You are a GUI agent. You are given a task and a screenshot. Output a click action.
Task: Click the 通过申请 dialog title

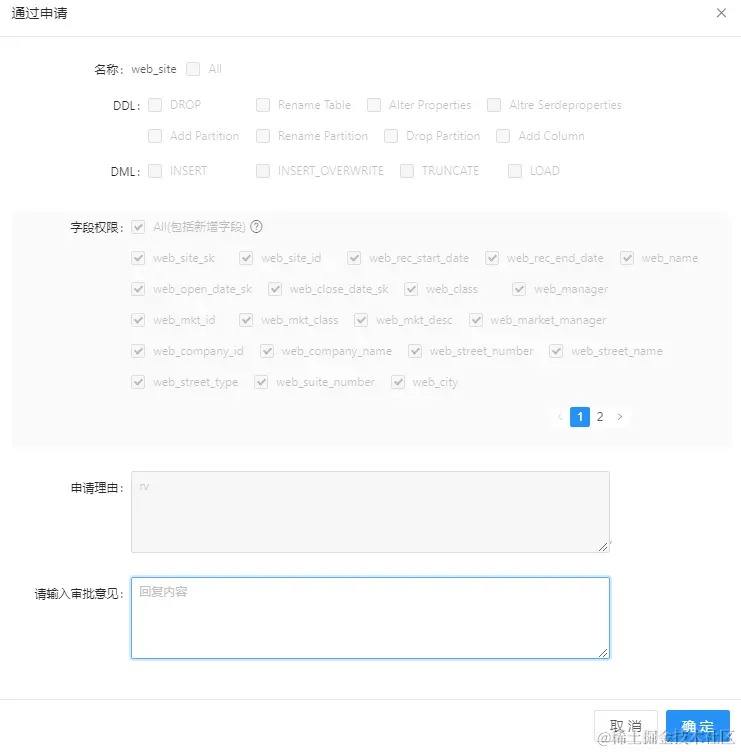(39, 13)
